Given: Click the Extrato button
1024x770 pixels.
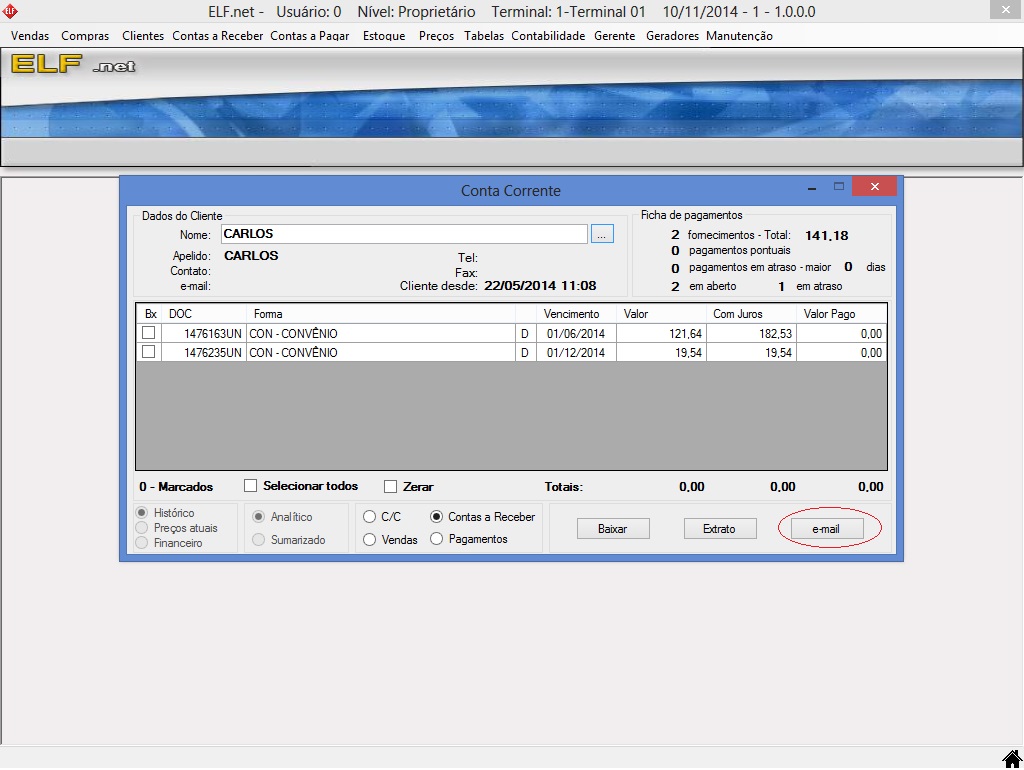Looking at the screenshot, I should coord(720,529).
